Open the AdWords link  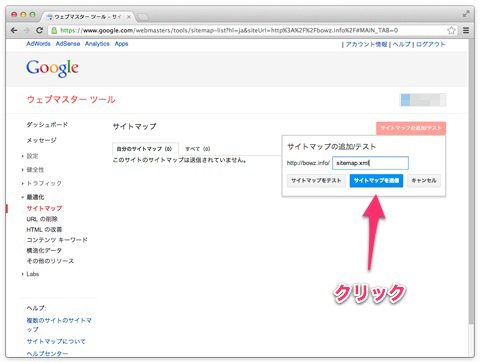click(38, 44)
